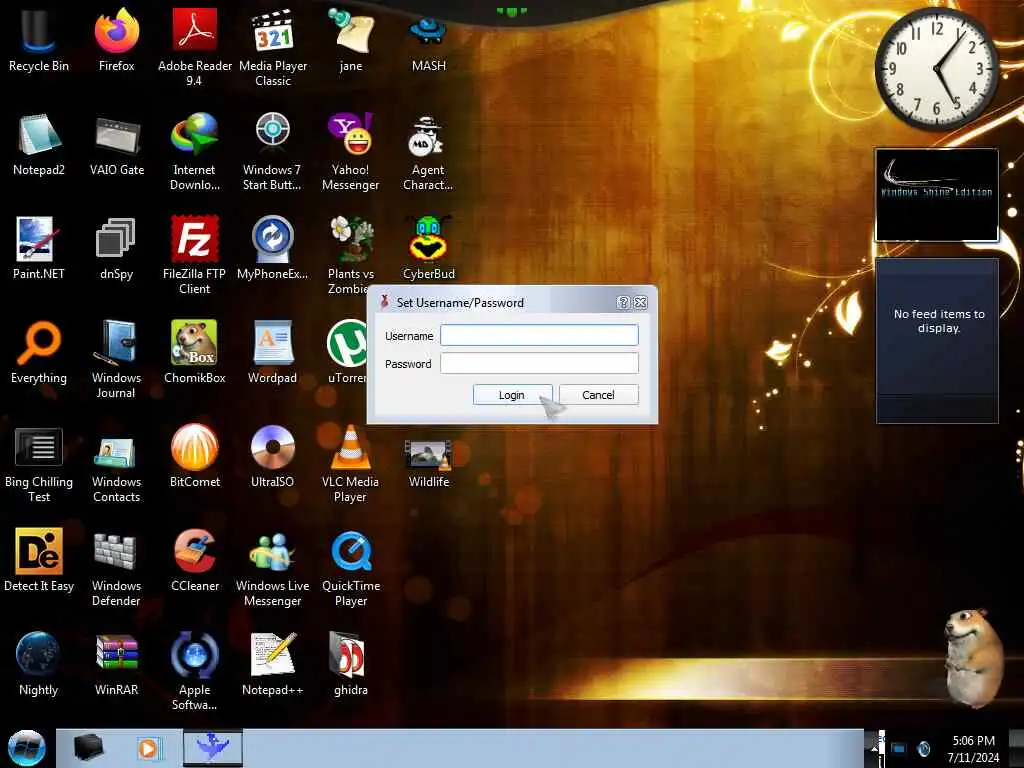Select the ghidra icon
Viewport: 1024px width, 768px height.
click(351, 664)
